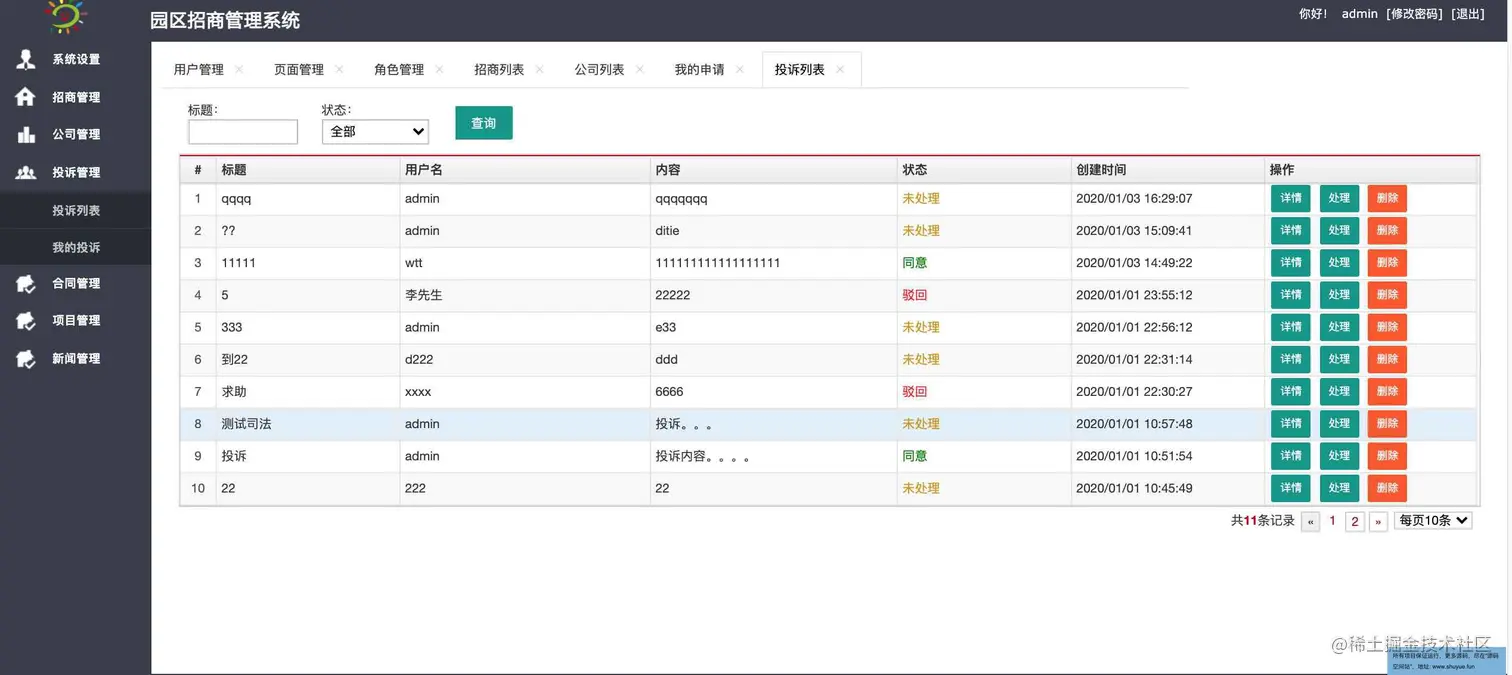Click 详情 for the row by 李先生
1512x675 pixels.
click(x=1291, y=295)
